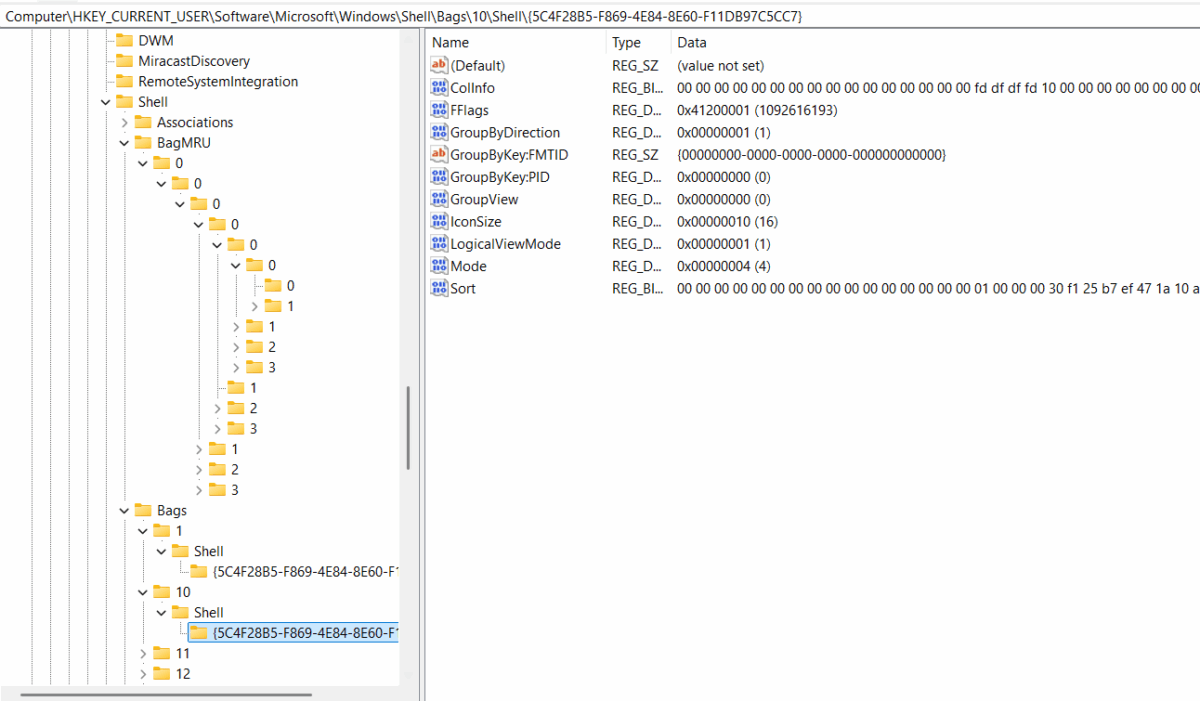The width and height of the screenshot is (1200, 701).
Task: Select the IconSize DWORD icon
Action: coord(438,221)
